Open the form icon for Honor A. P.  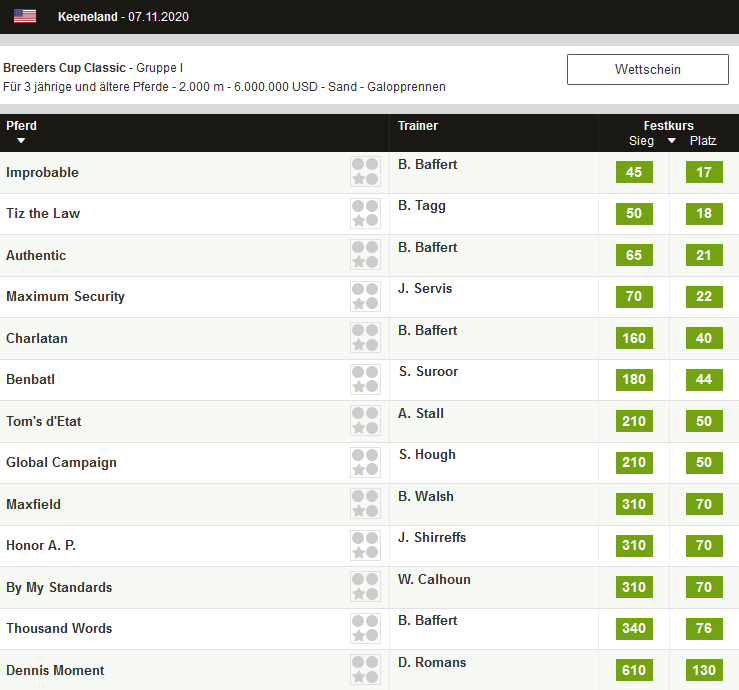click(x=365, y=545)
